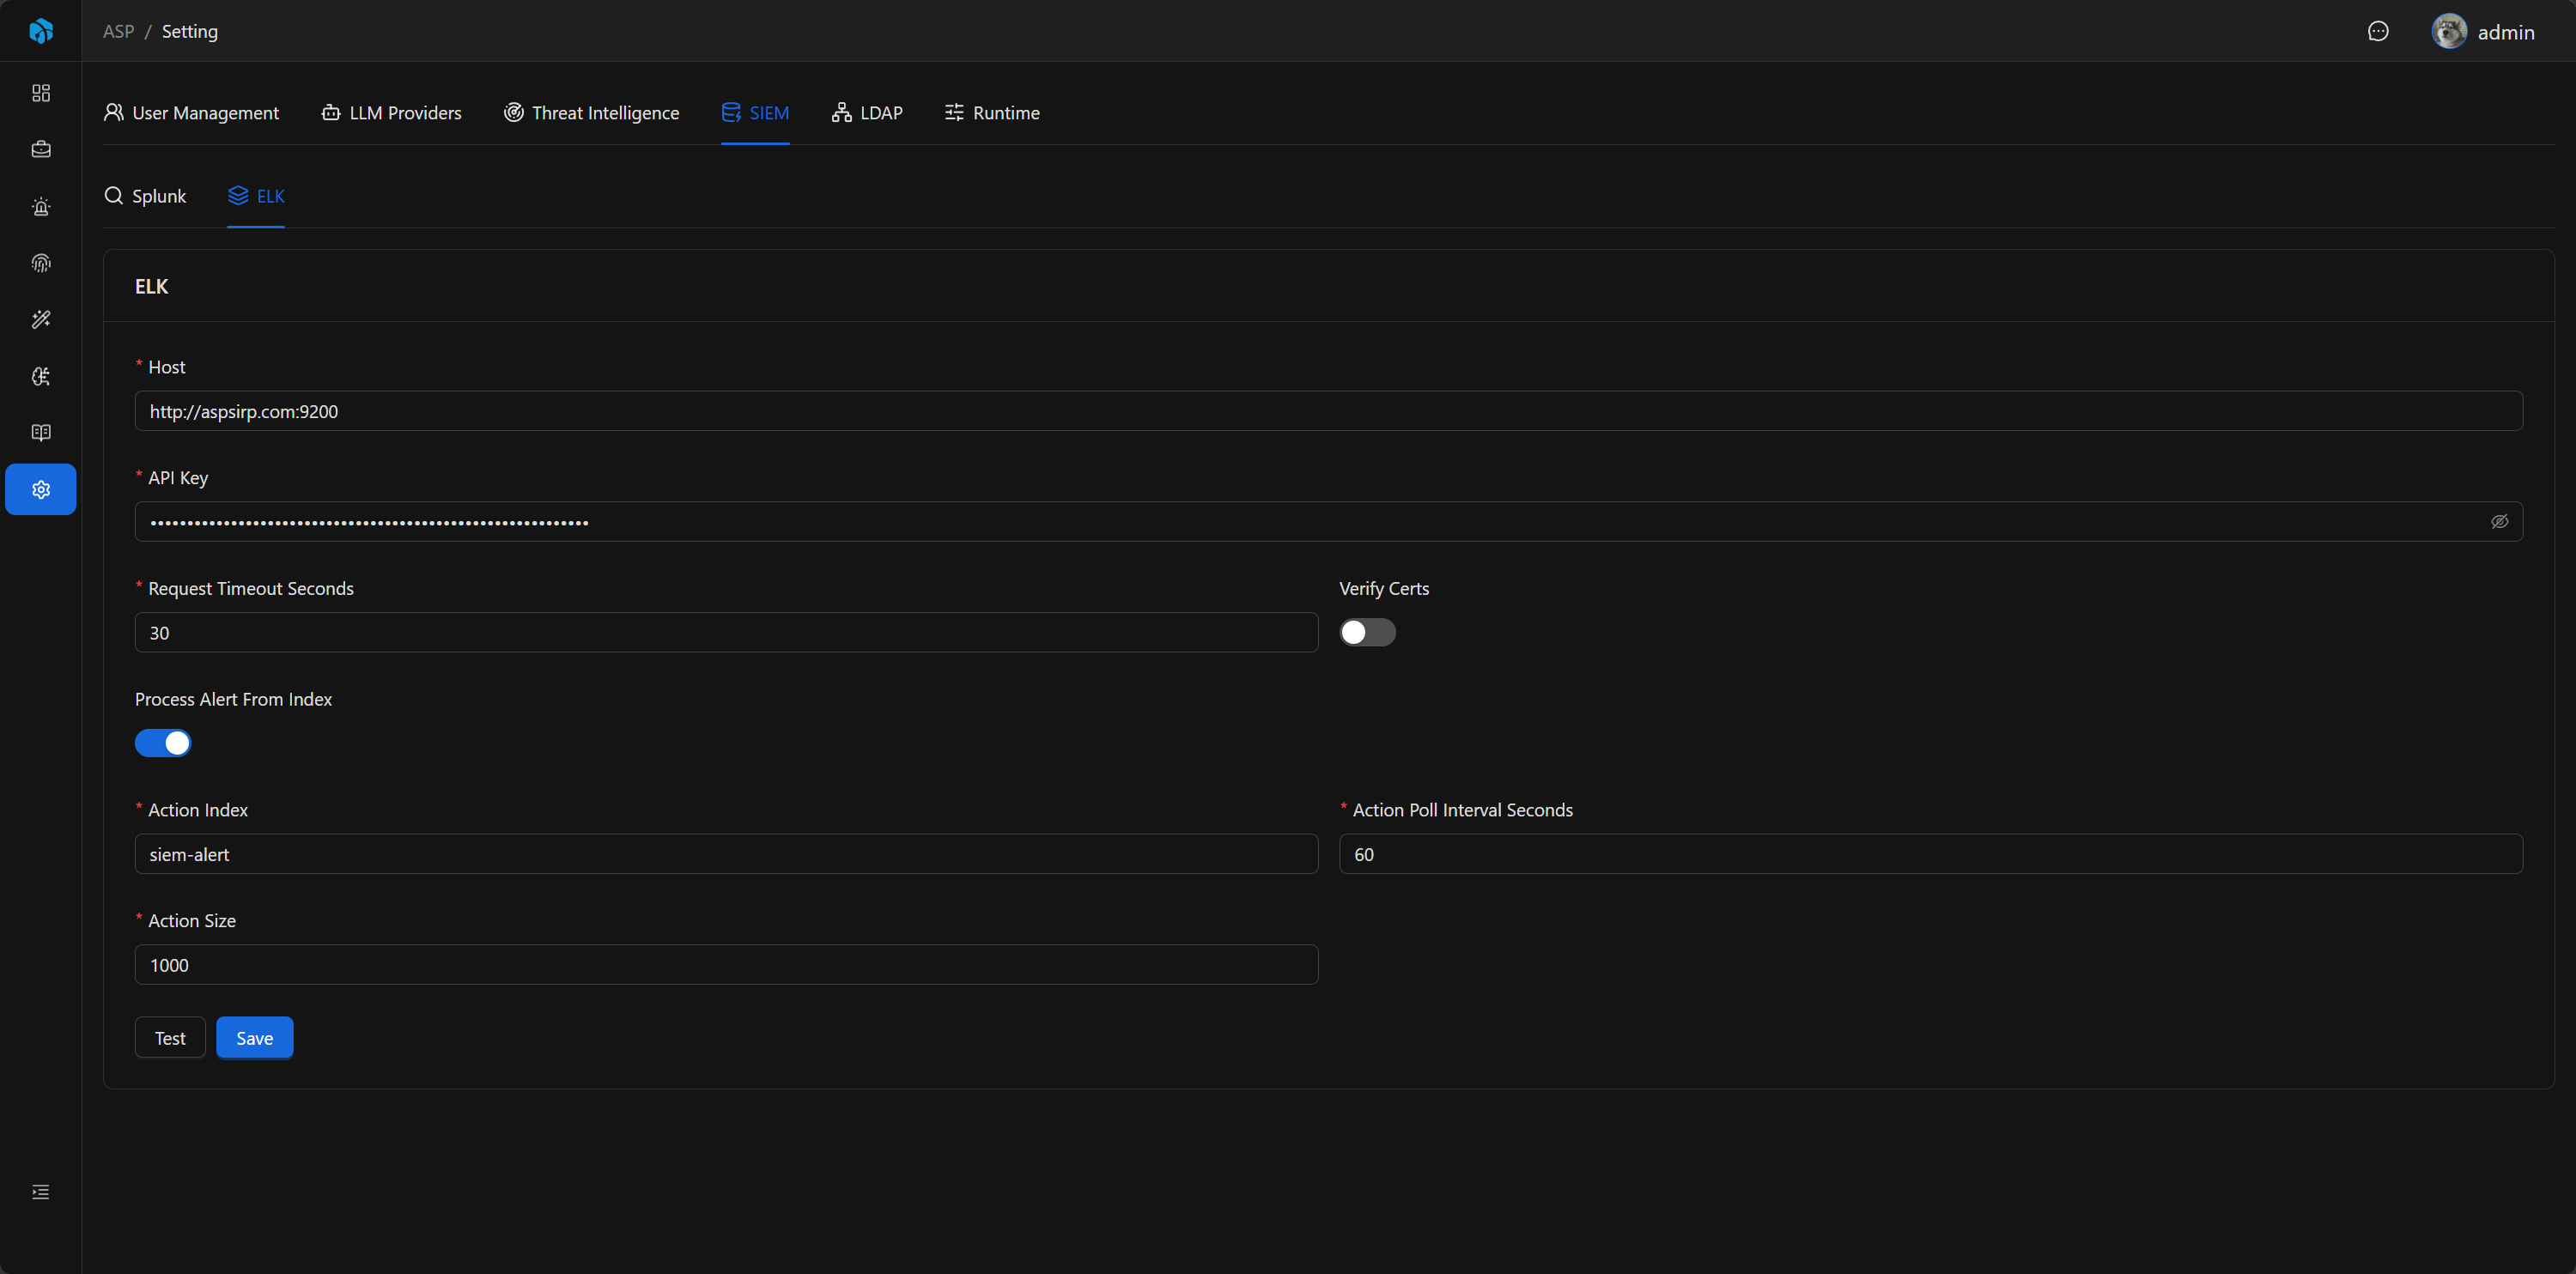Focus the API Key password field
Image resolution: width=2576 pixels, height=1274 pixels.
(1329, 522)
